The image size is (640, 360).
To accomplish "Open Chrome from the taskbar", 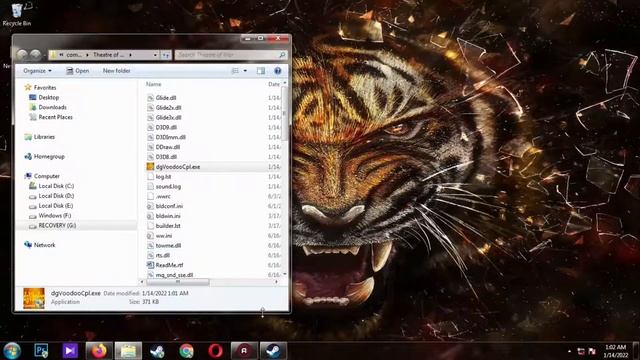I will (x=187, y=351).
